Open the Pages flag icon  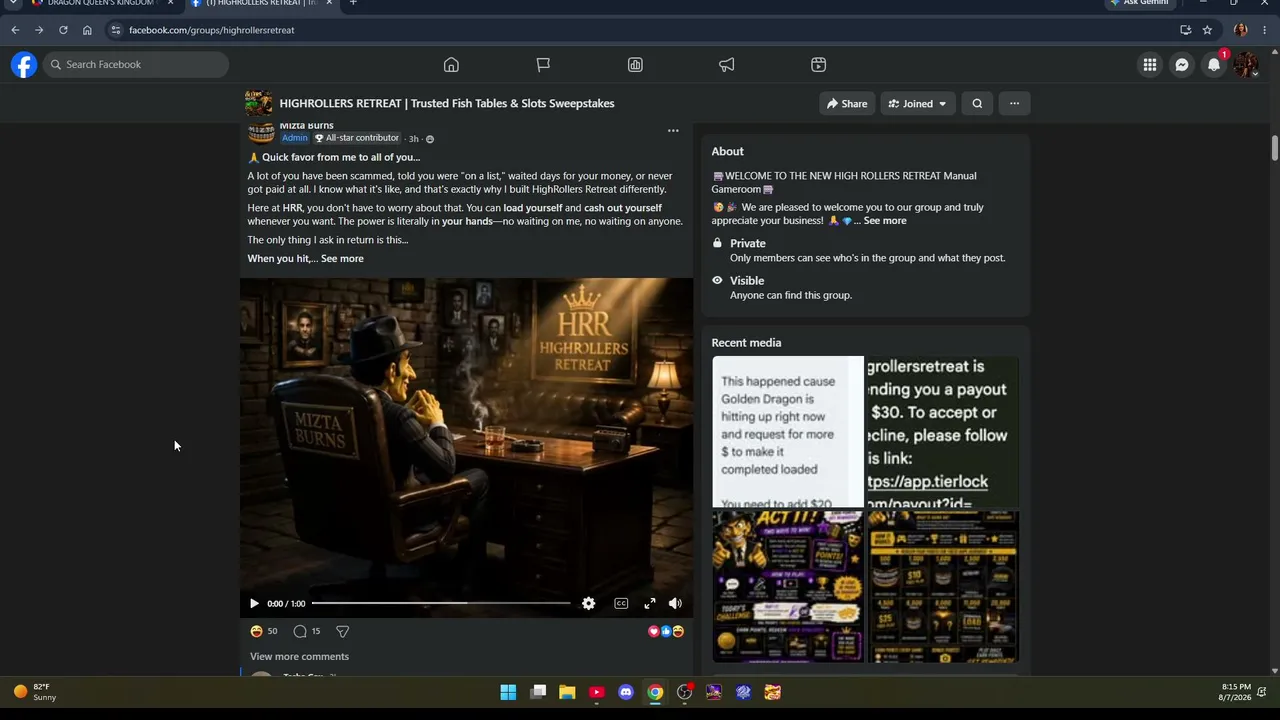(x=543, y=65)
